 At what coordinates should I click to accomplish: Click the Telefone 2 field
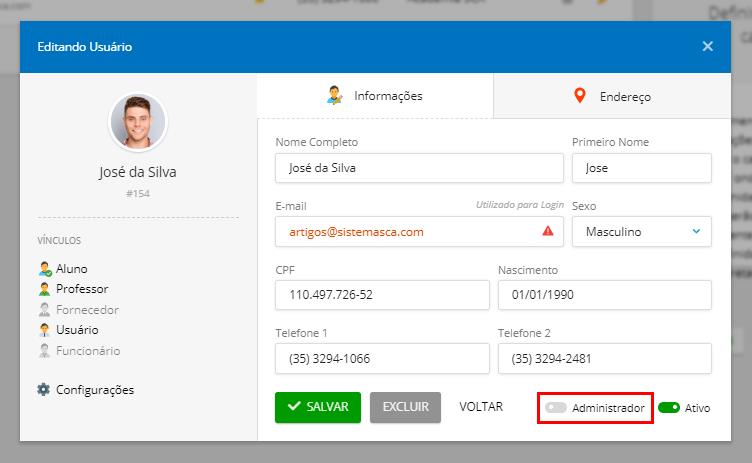[605, 358]
